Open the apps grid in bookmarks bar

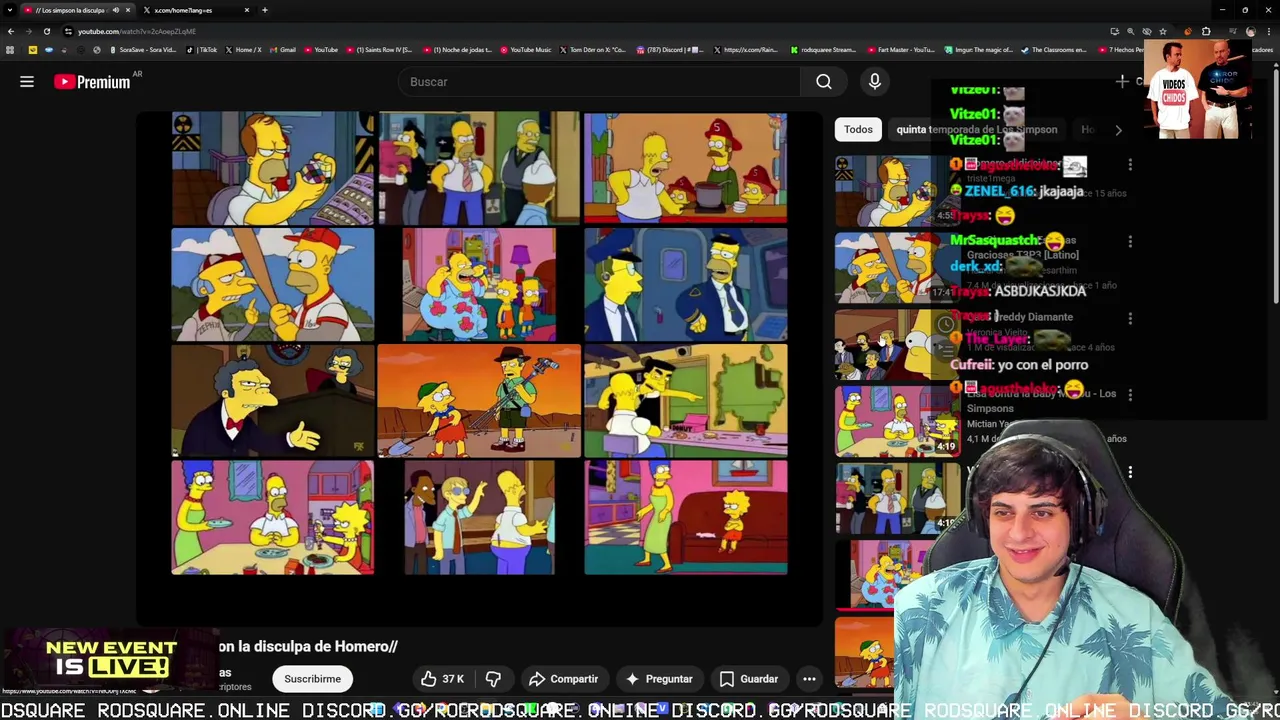pos(10,50)
